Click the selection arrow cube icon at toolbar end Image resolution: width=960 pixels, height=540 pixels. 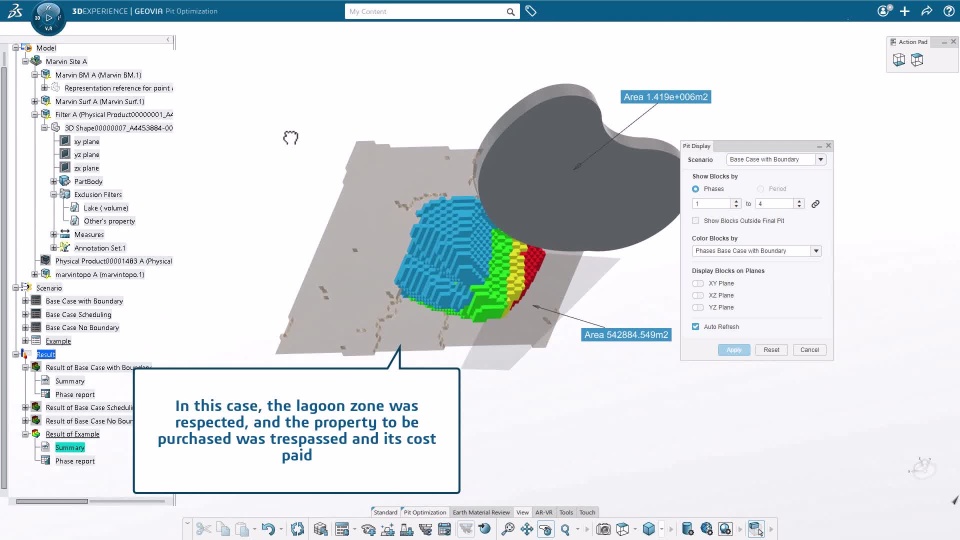756,529
